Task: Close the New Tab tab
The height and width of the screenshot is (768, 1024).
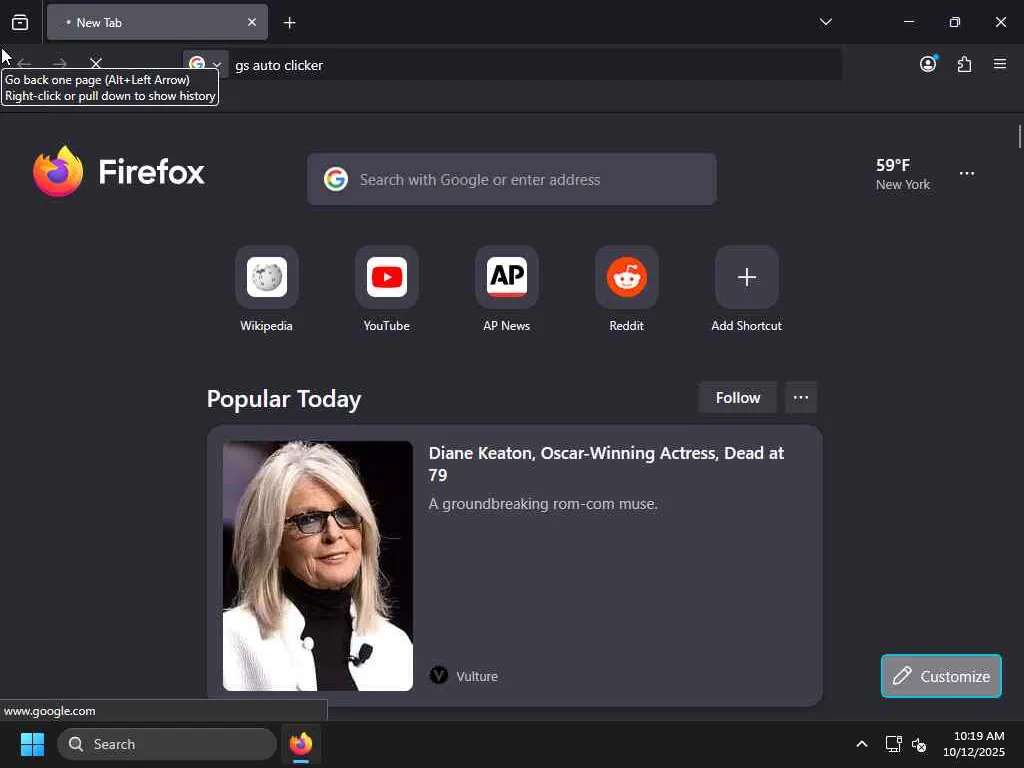Action: click(x=251, y=22)
